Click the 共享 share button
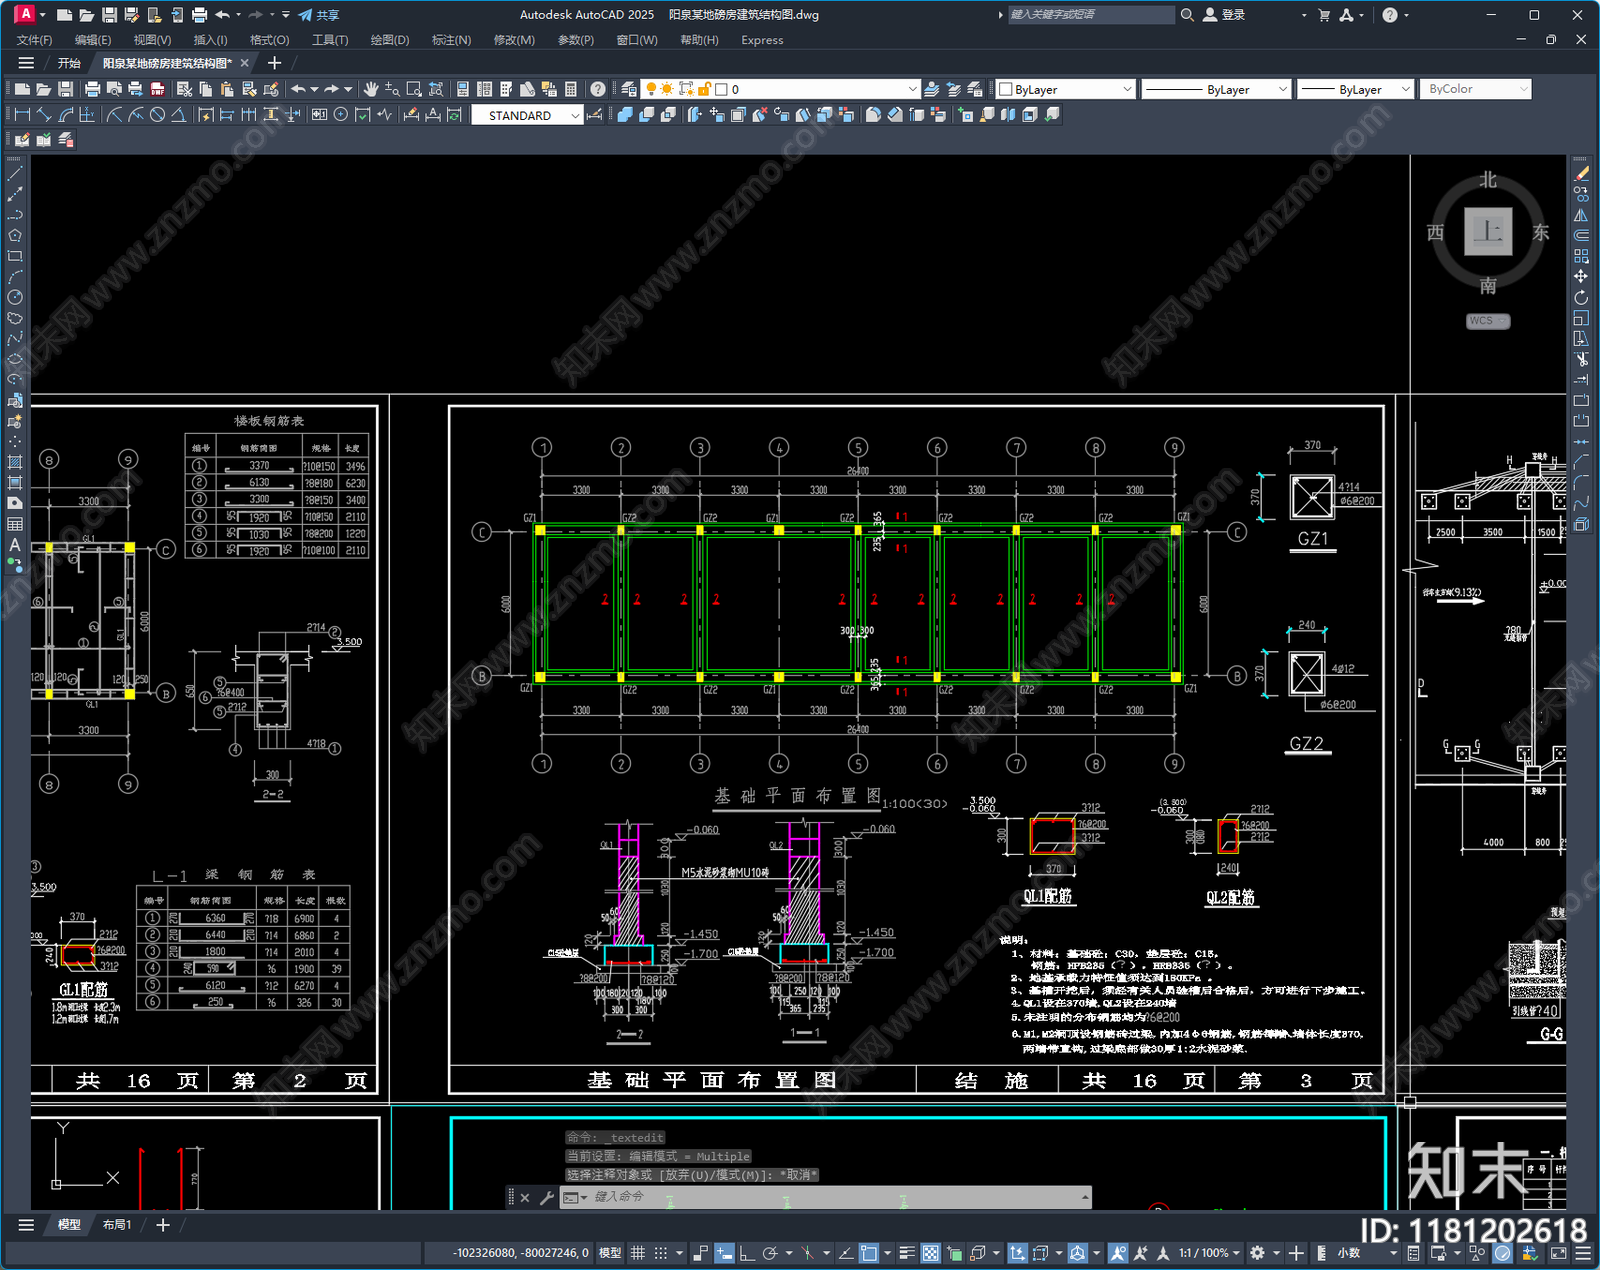Screen dimensions: 1600x1270 point(319,15)
